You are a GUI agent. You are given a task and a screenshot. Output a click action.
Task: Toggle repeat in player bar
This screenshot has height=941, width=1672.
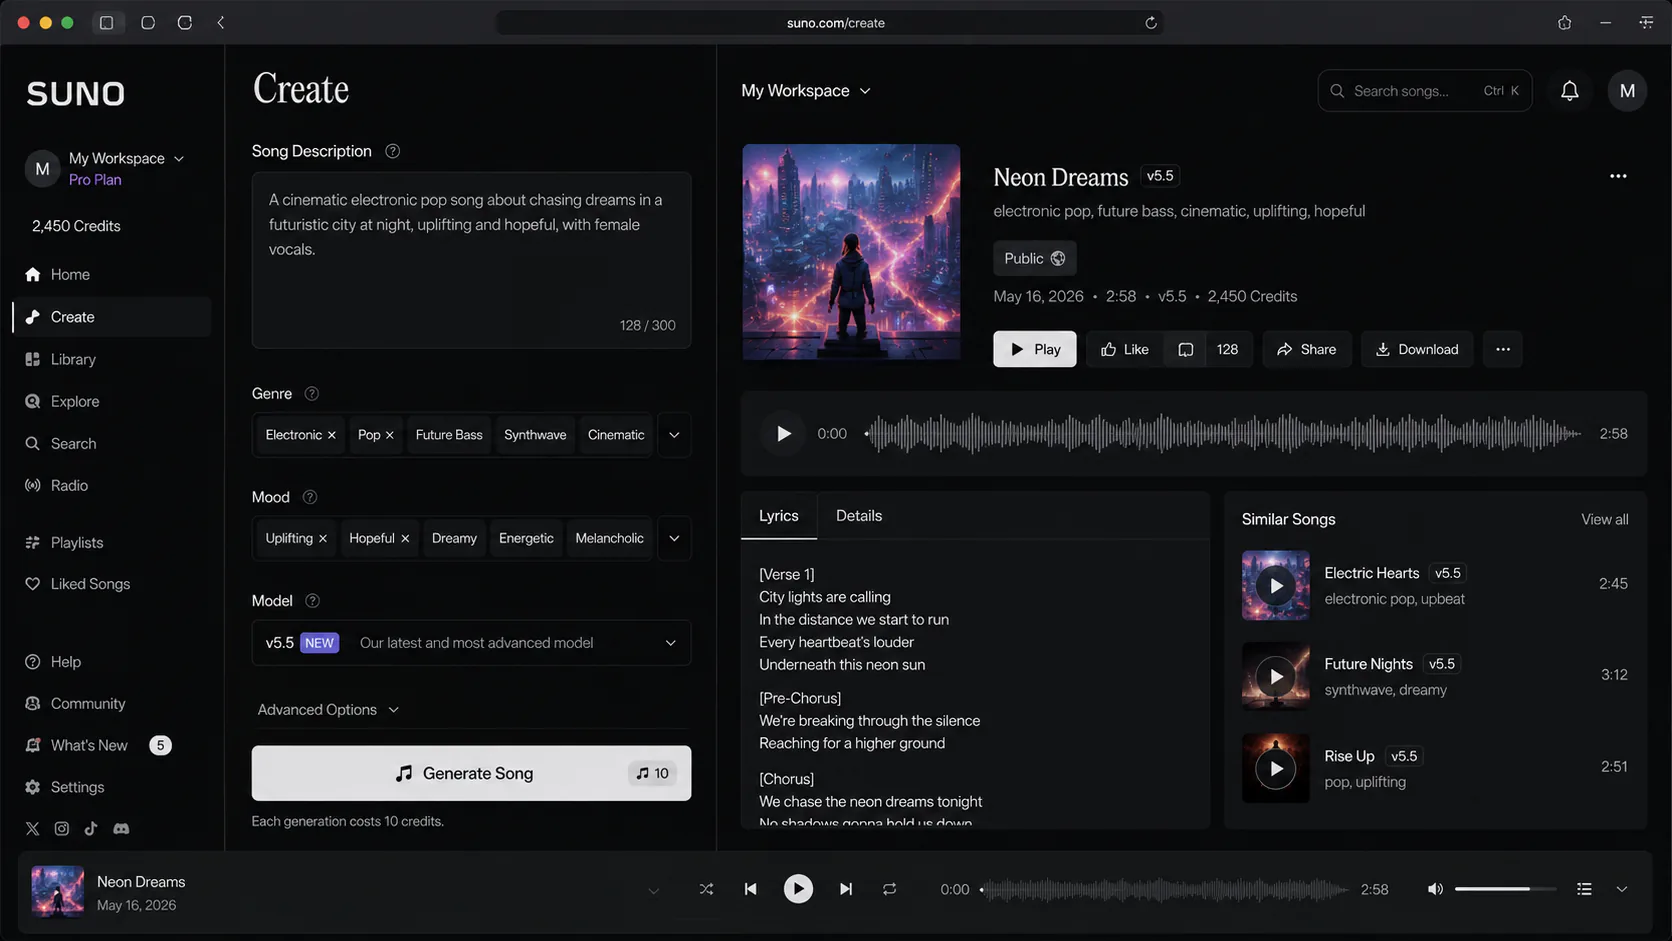(x=889, y=889)
